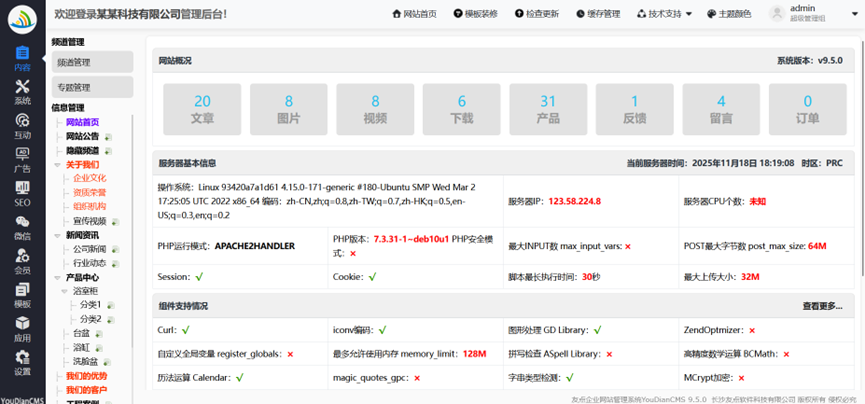Collapse the 浴室柜 tree branch
This screenshot has height=404, width=865.
click(x=65, y=291)
